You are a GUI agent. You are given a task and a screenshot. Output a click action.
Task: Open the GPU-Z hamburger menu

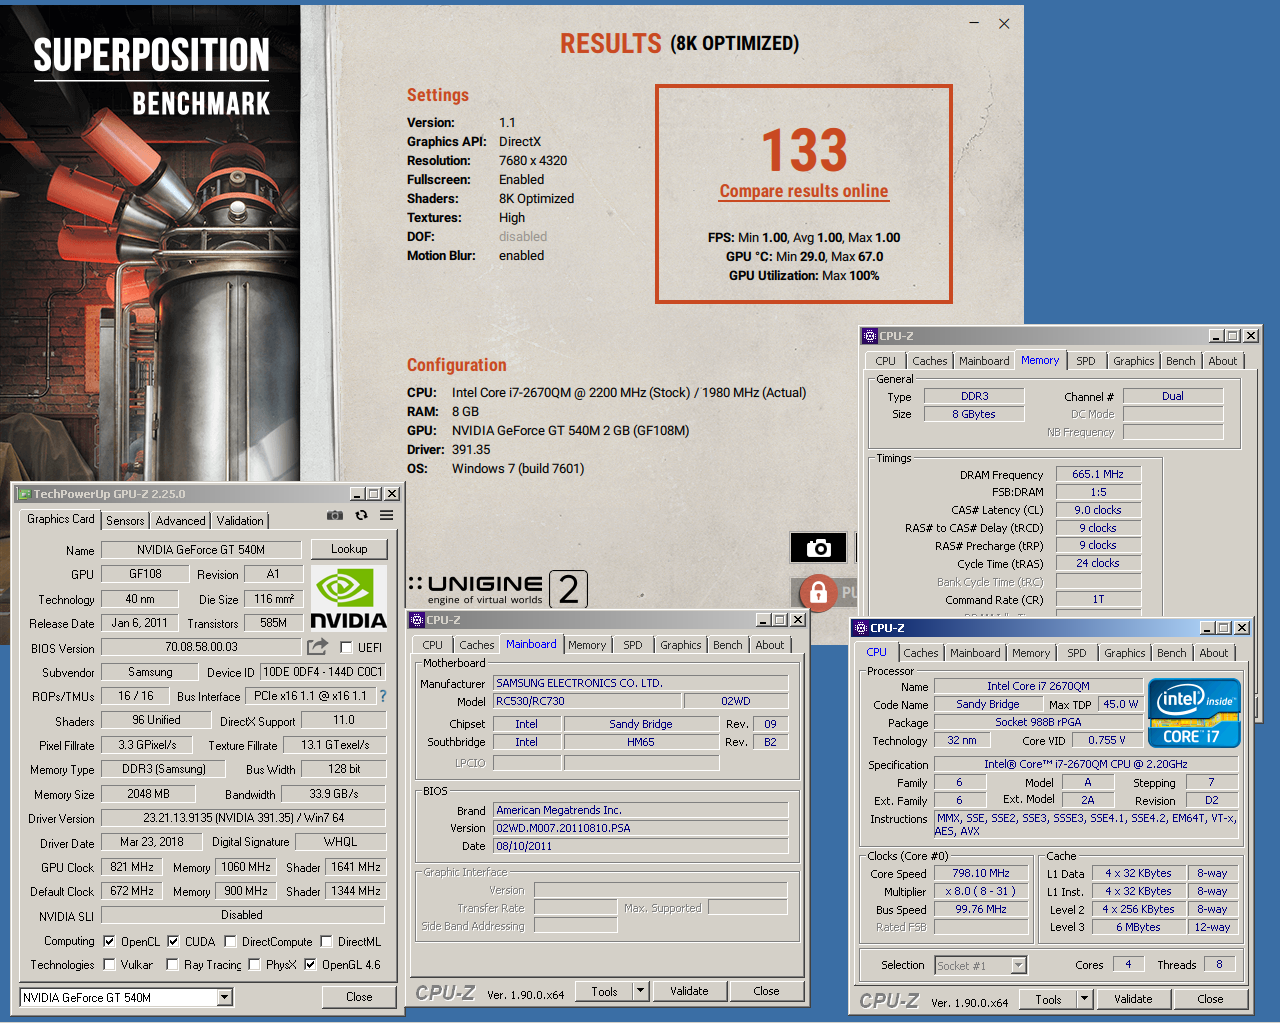tap(386, 516)
